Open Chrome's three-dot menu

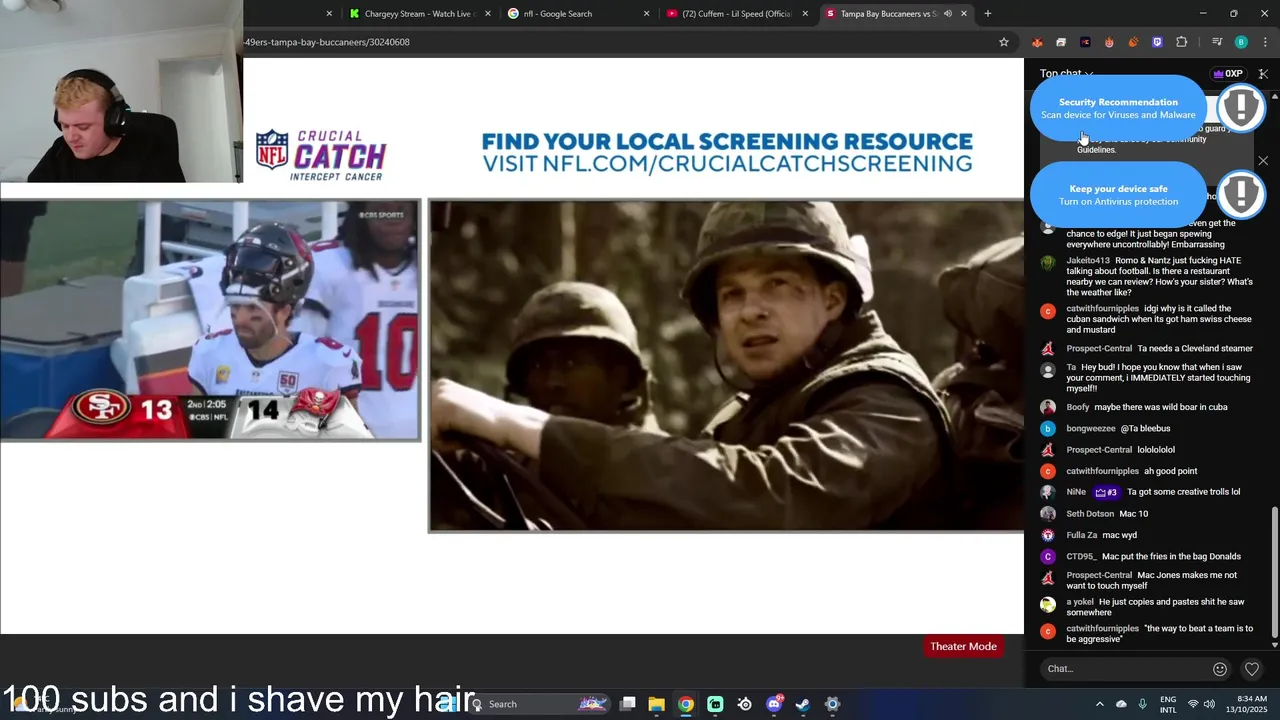tap(1264, 42)
